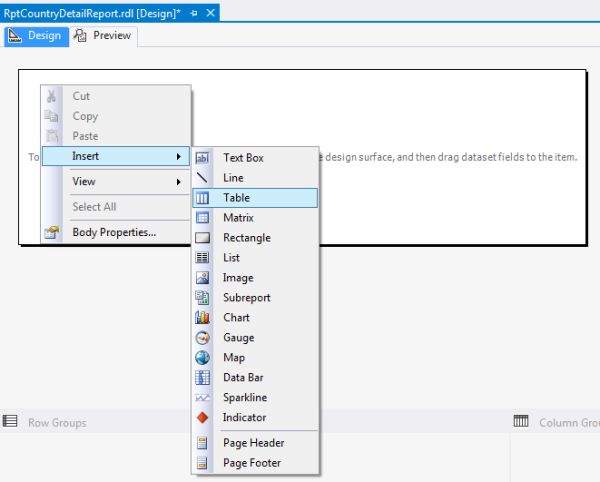The width and height of the screenshot is (600, 482).
Task: Insert a Chart
Action: 255,318
